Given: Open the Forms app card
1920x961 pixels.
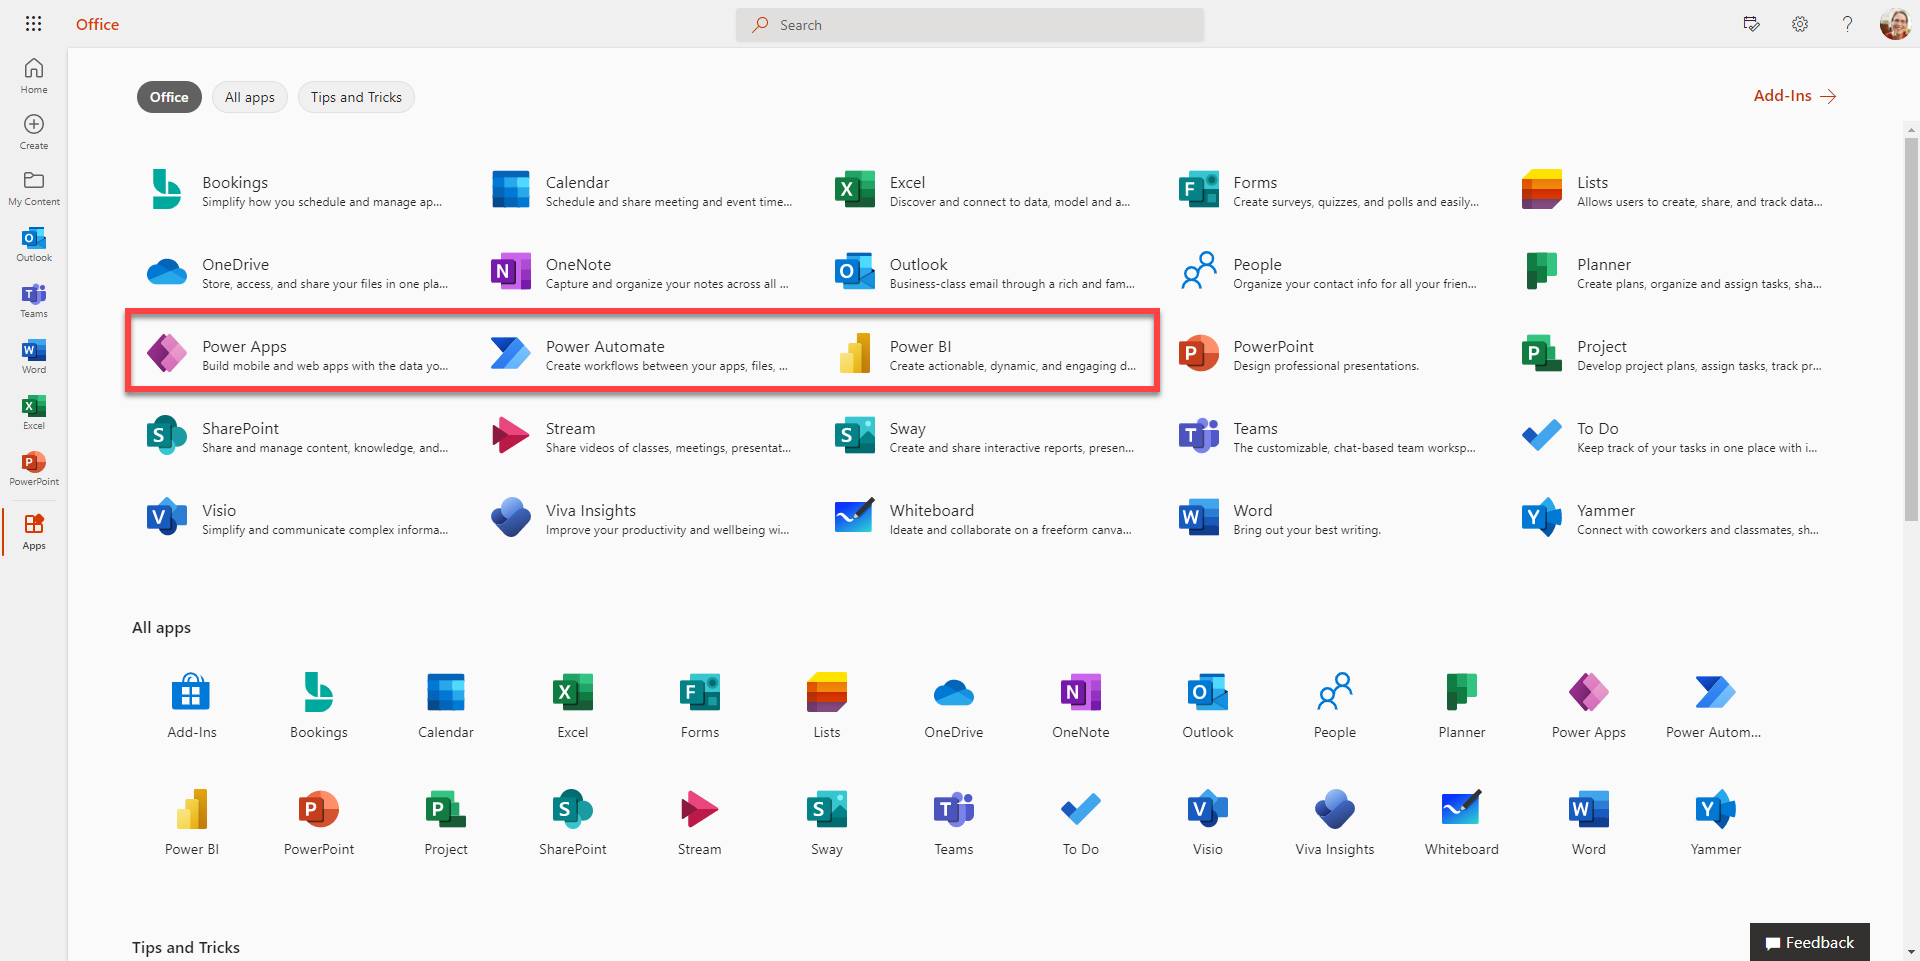Looking at the screenshot, I should 1328,190.
